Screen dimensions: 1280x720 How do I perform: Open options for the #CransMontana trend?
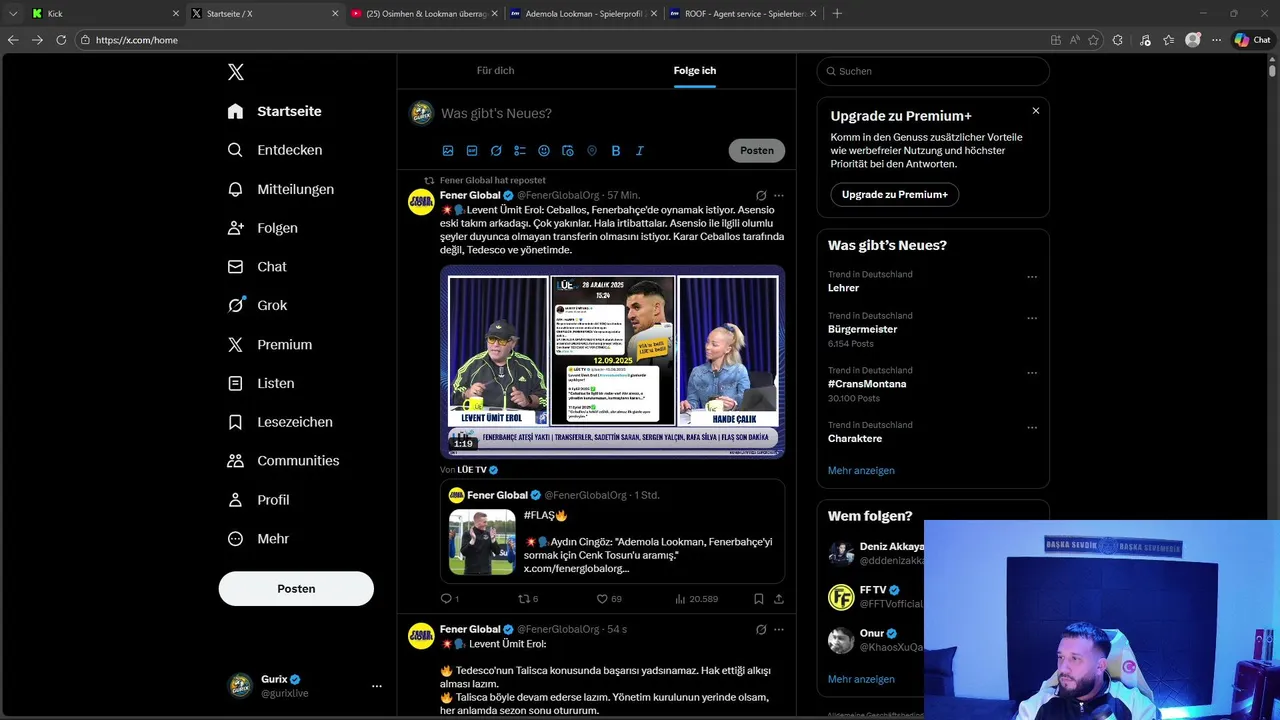(x=1032, y=373)
